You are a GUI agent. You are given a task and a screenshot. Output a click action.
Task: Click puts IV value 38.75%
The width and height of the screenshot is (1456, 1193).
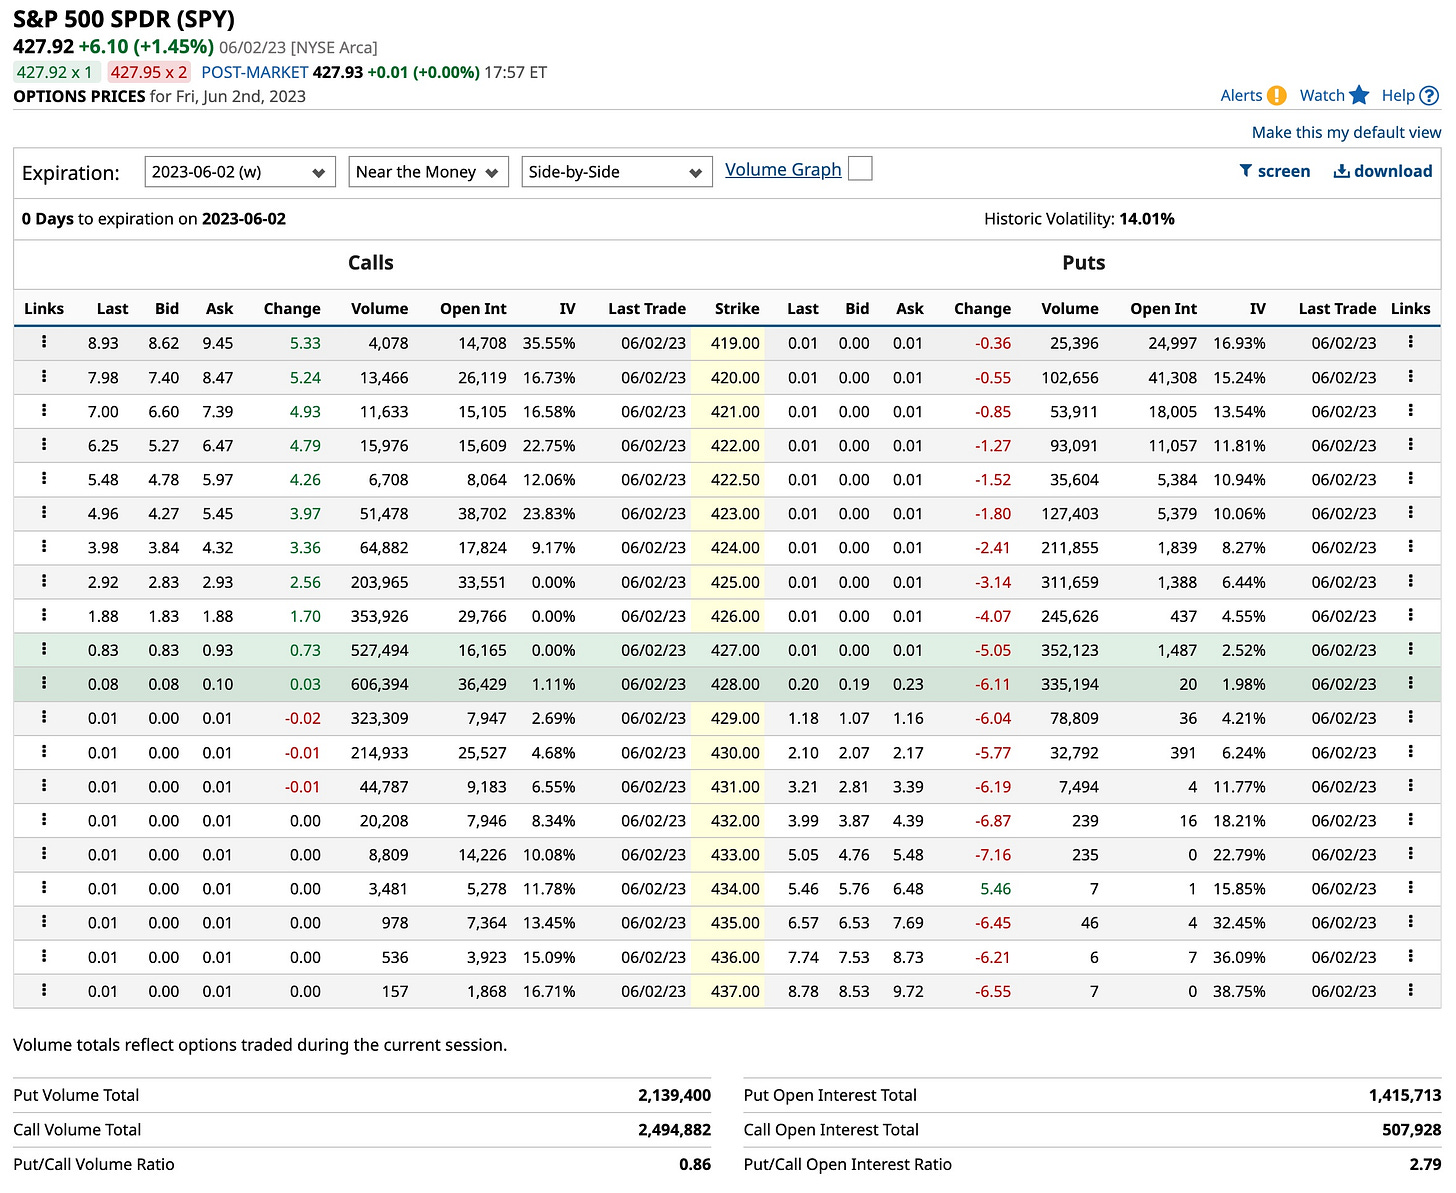coord(1239,991)
